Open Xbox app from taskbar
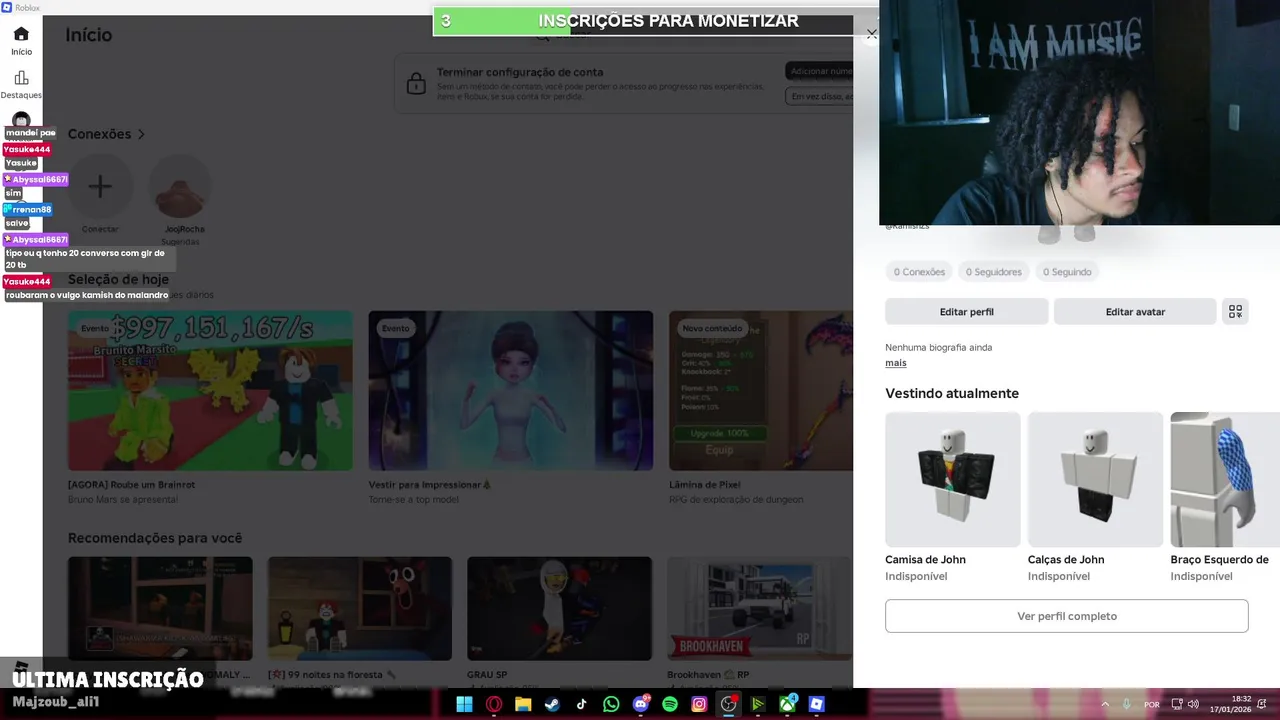The height and width of the screenshot is (720, 1280). click(788, 704)
